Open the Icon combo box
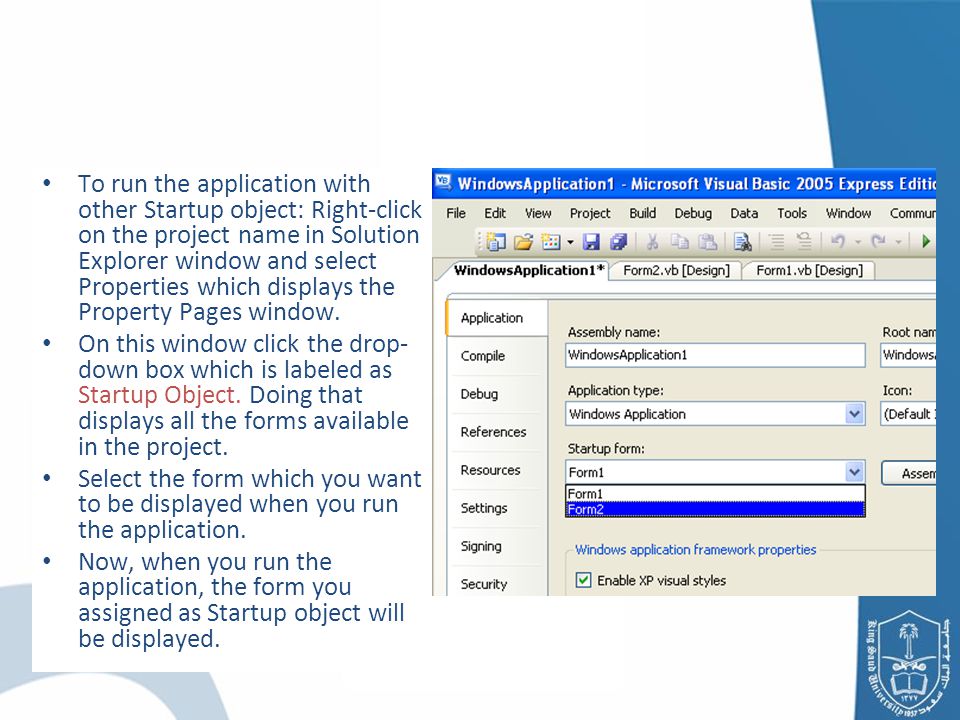Image resolution: width=960 pixels, height=720 pixels. [908, 414]
